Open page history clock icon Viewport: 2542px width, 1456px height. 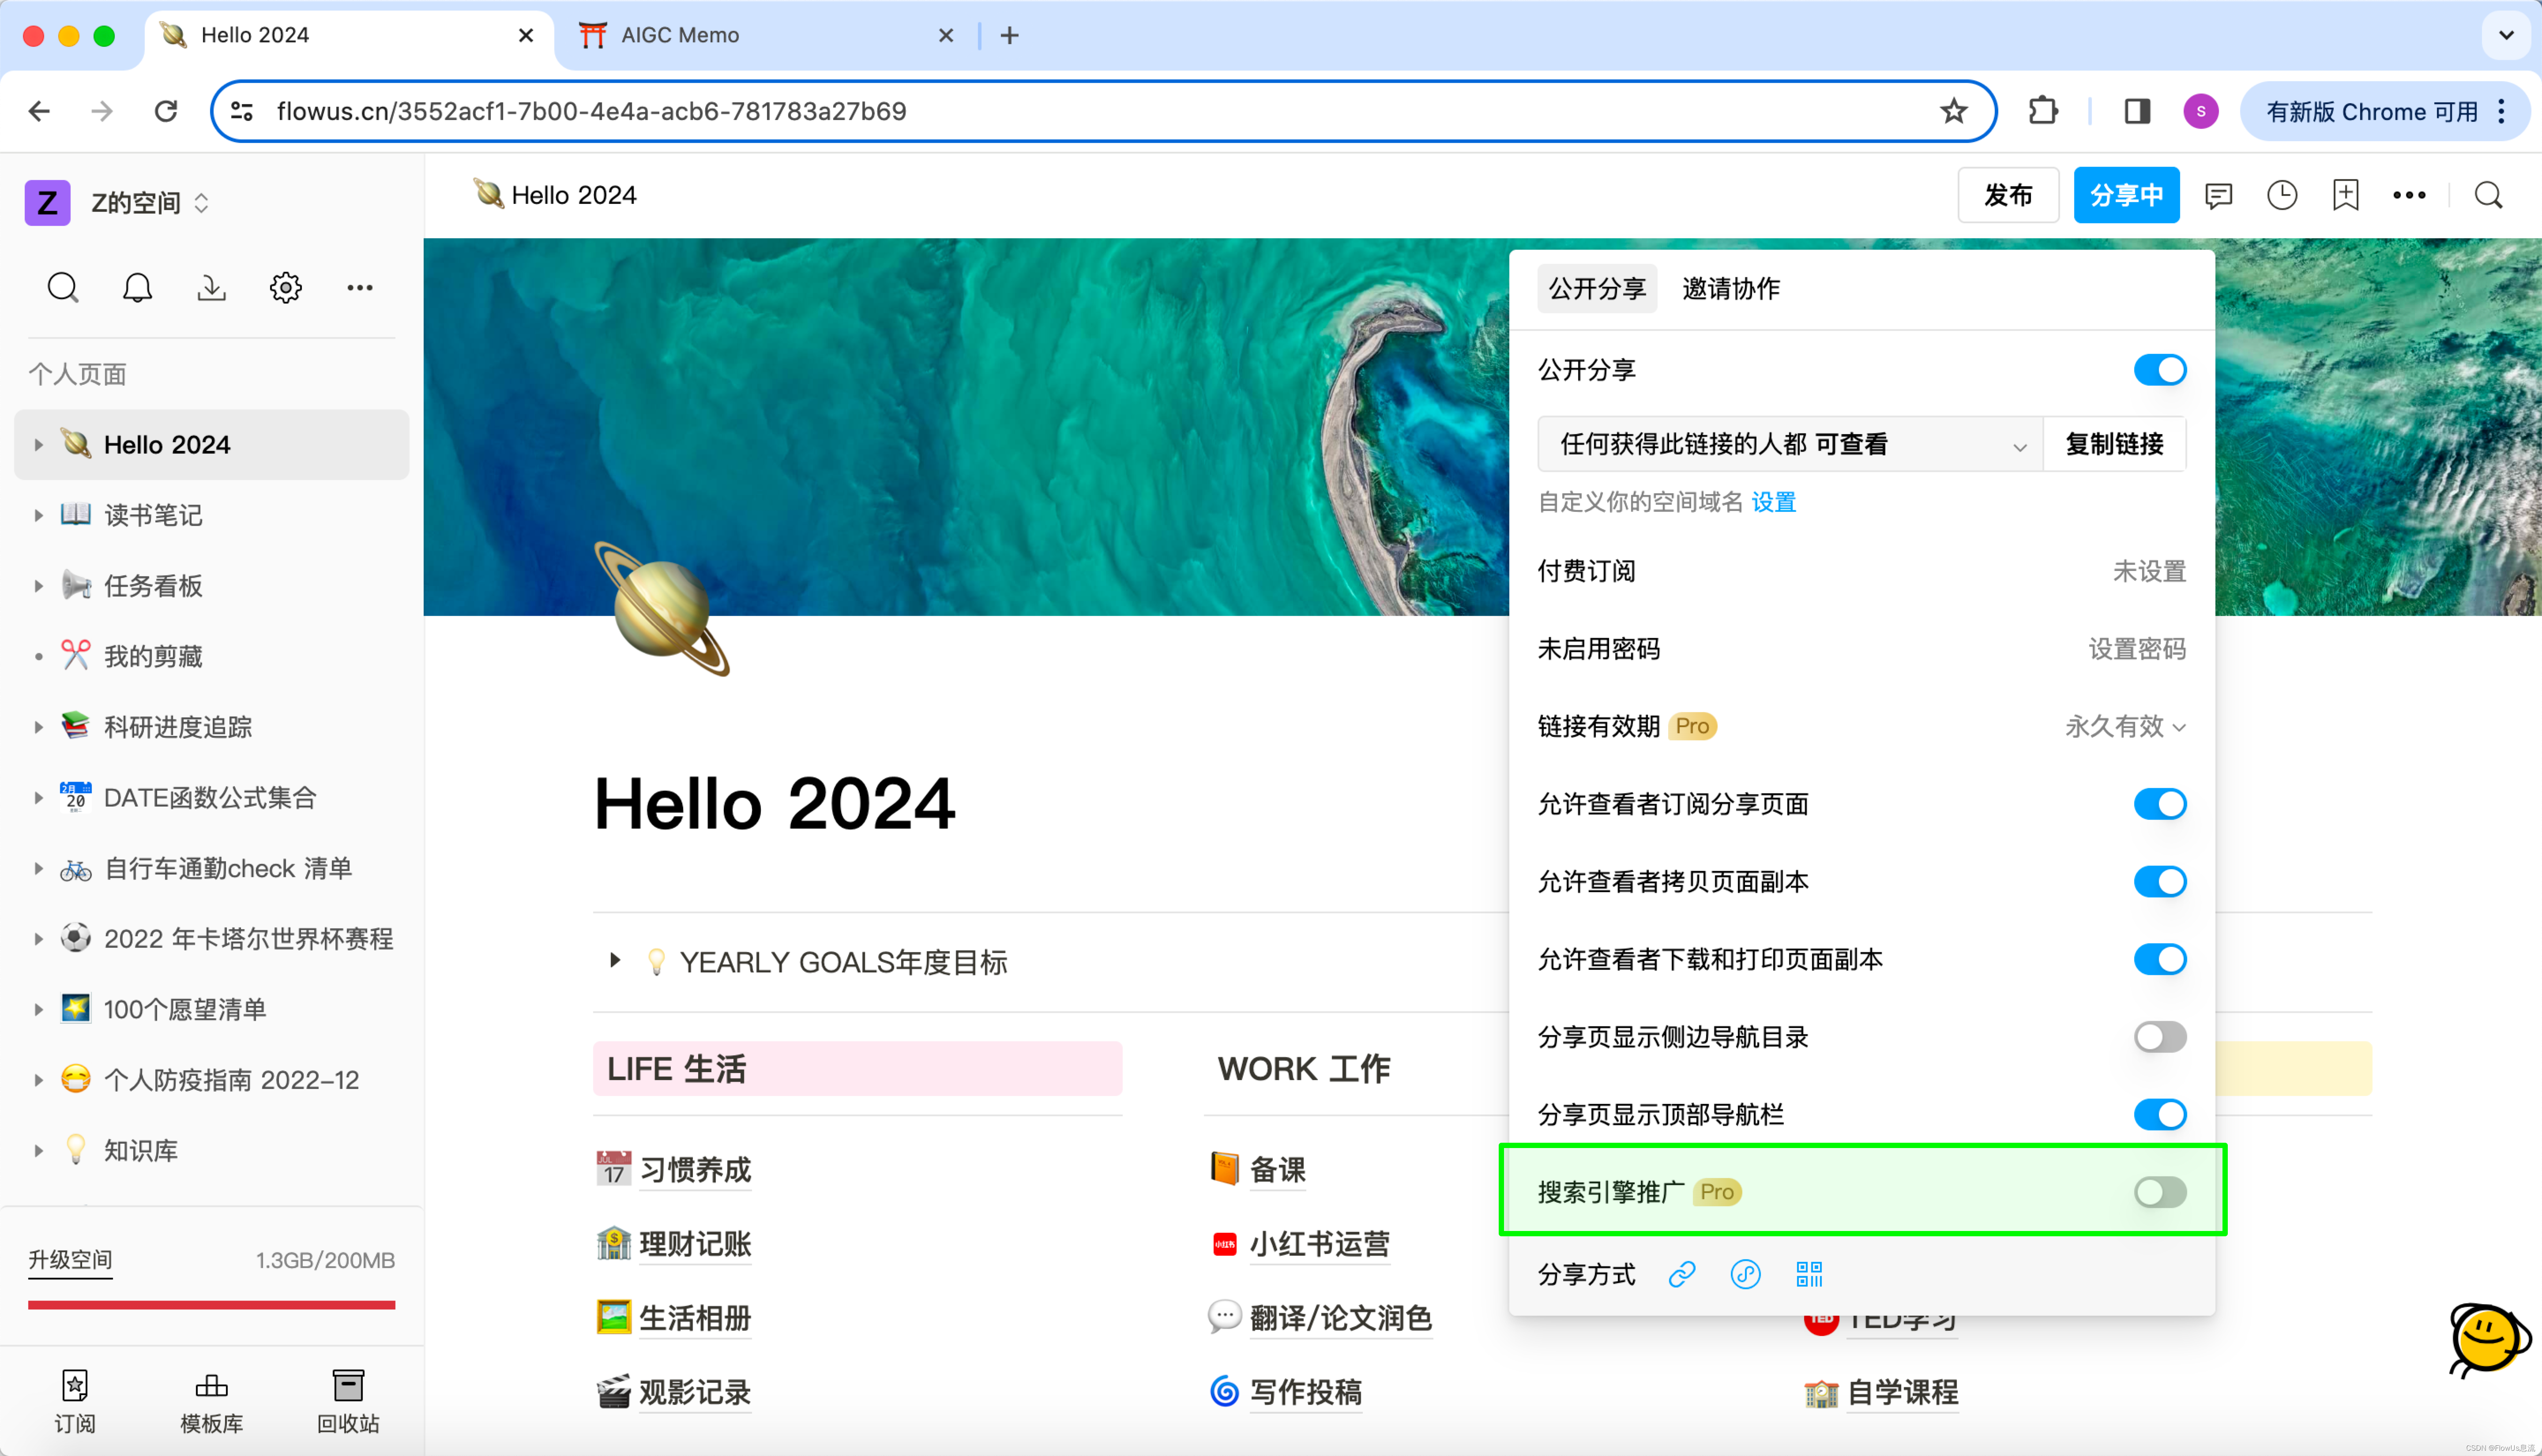pyautogui.click(x=2282, y=195)
